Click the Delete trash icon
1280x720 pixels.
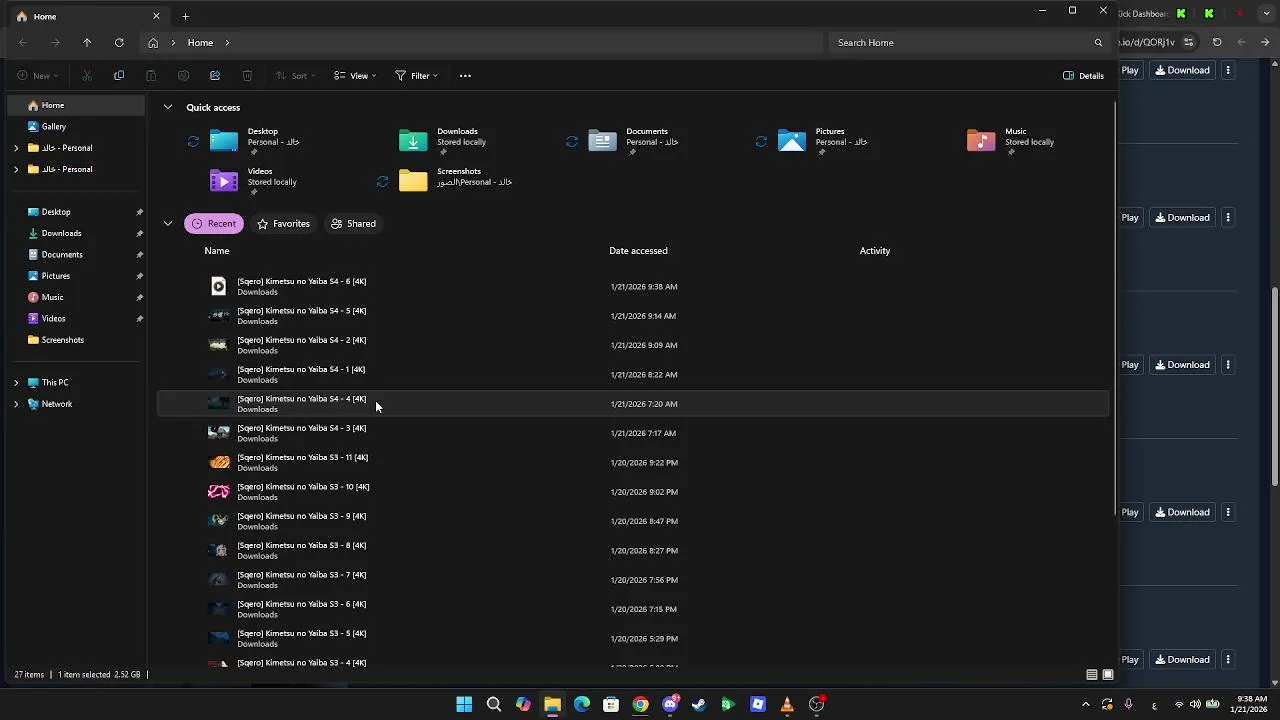click(247, 75)
